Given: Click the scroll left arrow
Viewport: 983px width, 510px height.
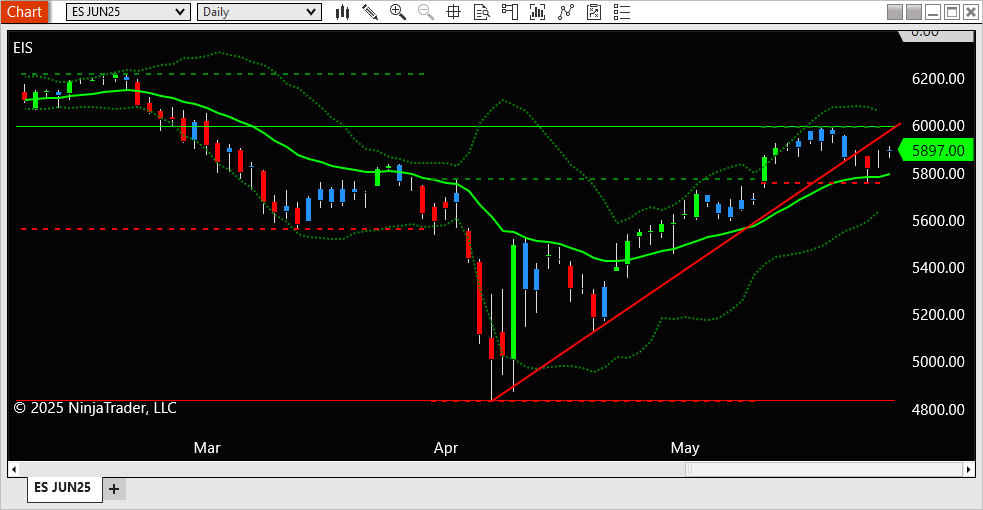Looking at the screenshot, I should (x=14, y=469).
